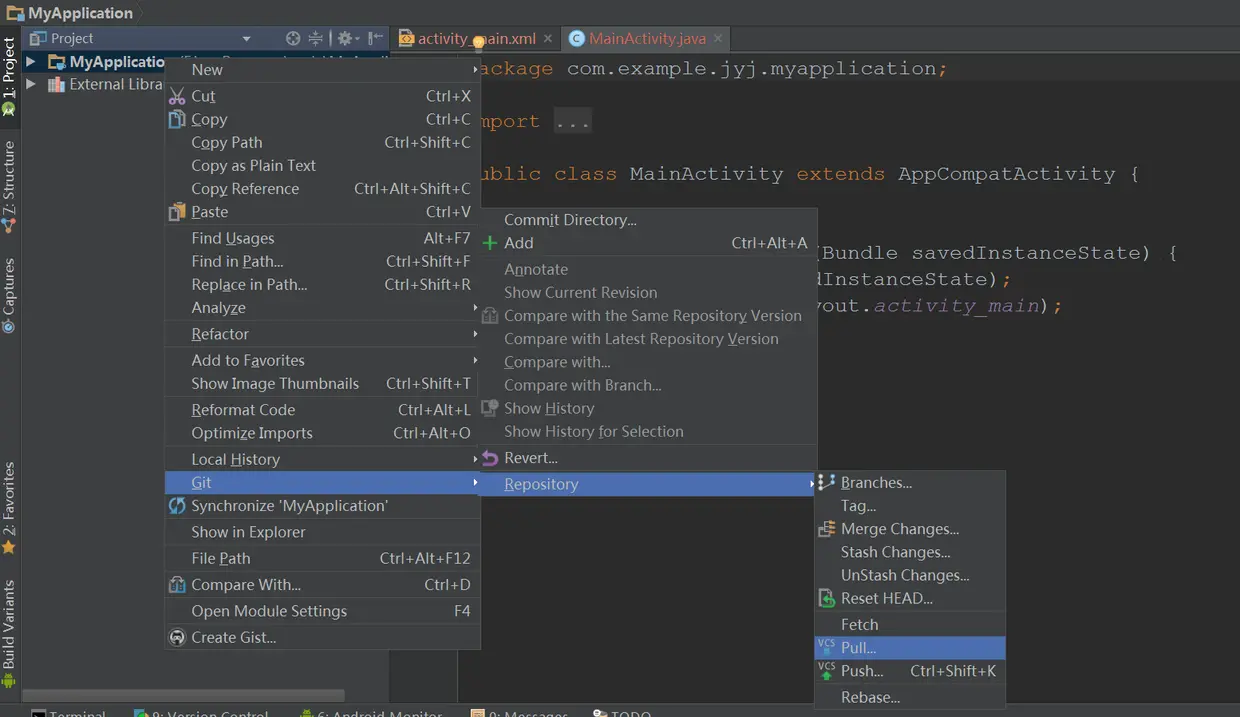The width and height of the screenshot is (1240, 717).
Task: Click the Reset HEAD icon
Action: (826, 598)
